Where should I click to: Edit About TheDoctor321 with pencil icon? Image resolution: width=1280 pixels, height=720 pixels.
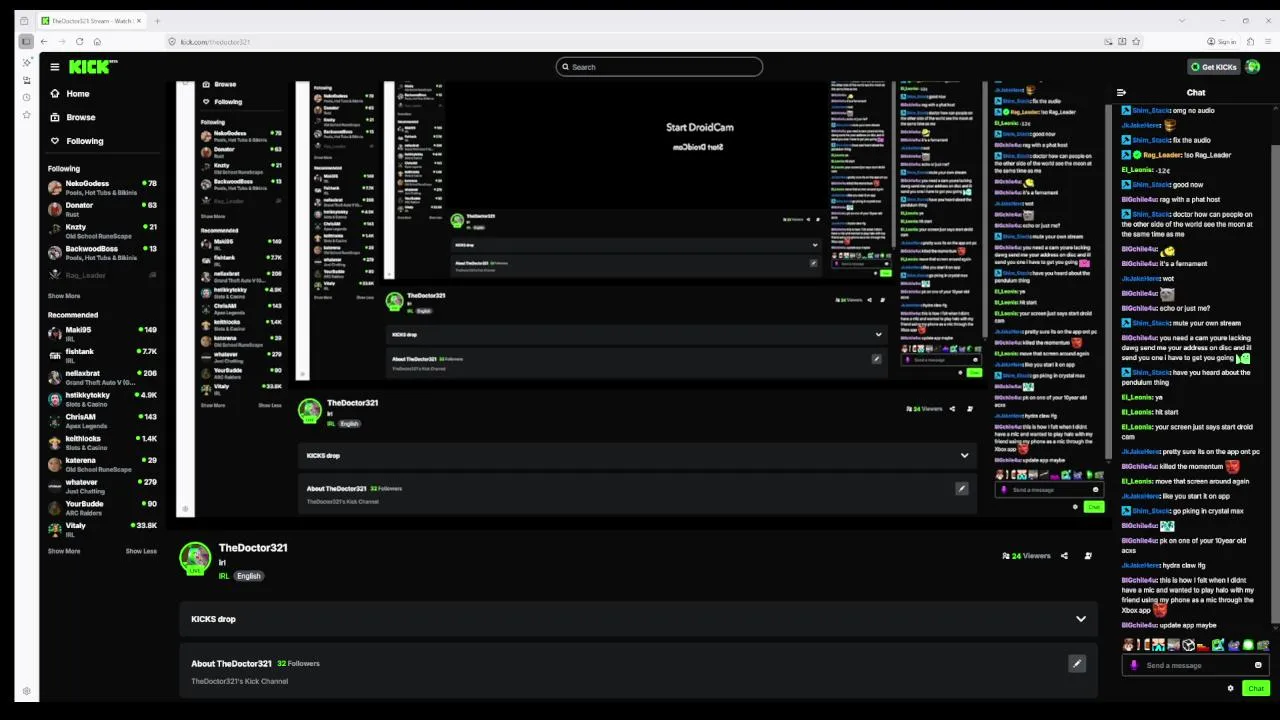[1077, 663]
